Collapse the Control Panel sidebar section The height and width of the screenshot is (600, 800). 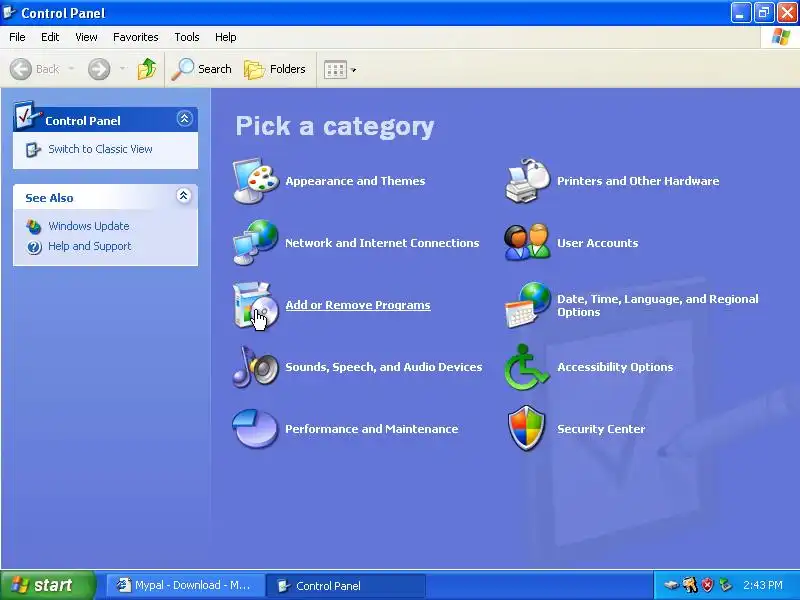(x=184, y=119)
